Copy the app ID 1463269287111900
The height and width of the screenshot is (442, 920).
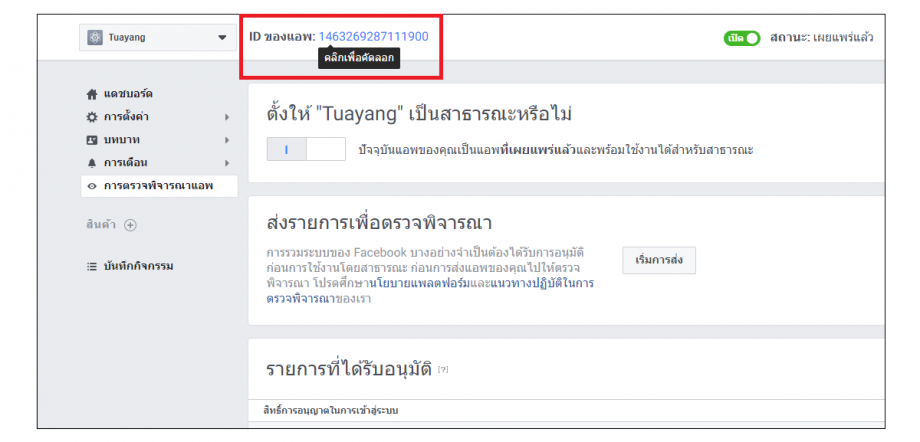tap(373, 36)
